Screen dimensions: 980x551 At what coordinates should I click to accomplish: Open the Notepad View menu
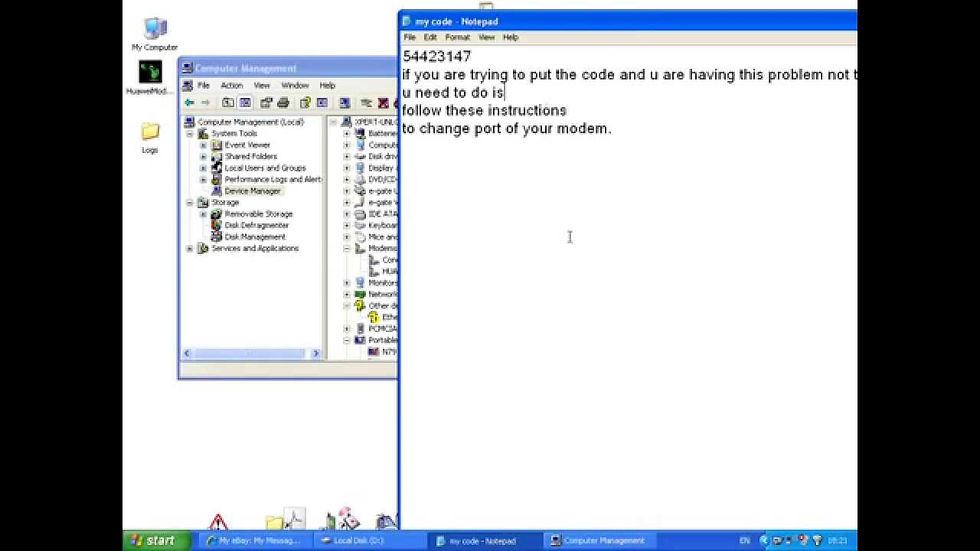click(x=486, y=37)
